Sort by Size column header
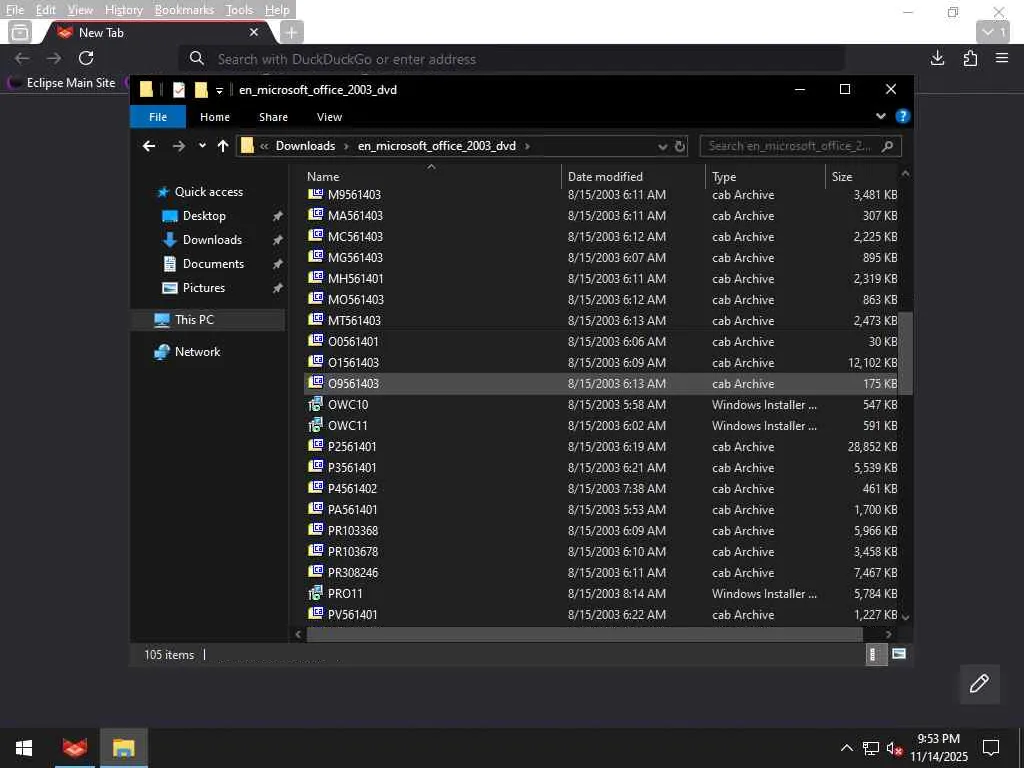Image resolution: width=1024 pixels, height=768 pixels. click(863, 176)
